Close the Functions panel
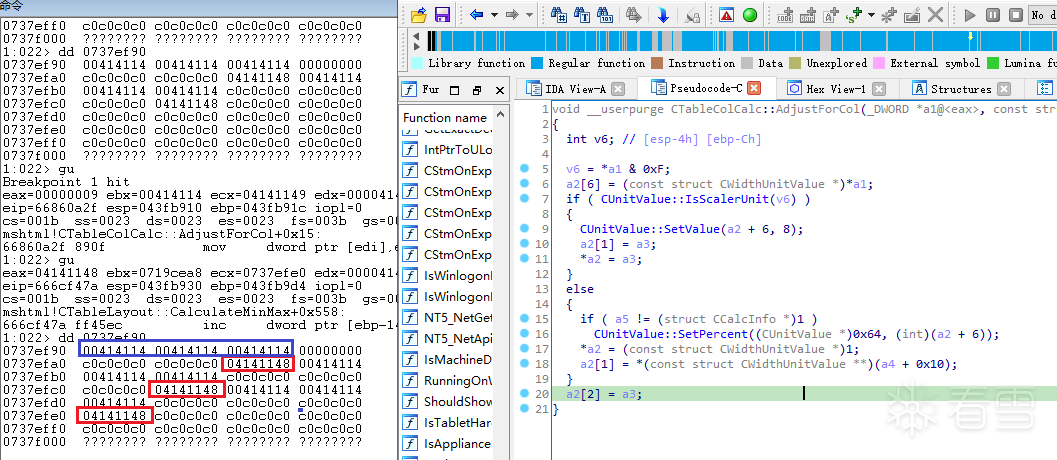The width and height of the screenshot is (1057, 460). tap(500, 90)
